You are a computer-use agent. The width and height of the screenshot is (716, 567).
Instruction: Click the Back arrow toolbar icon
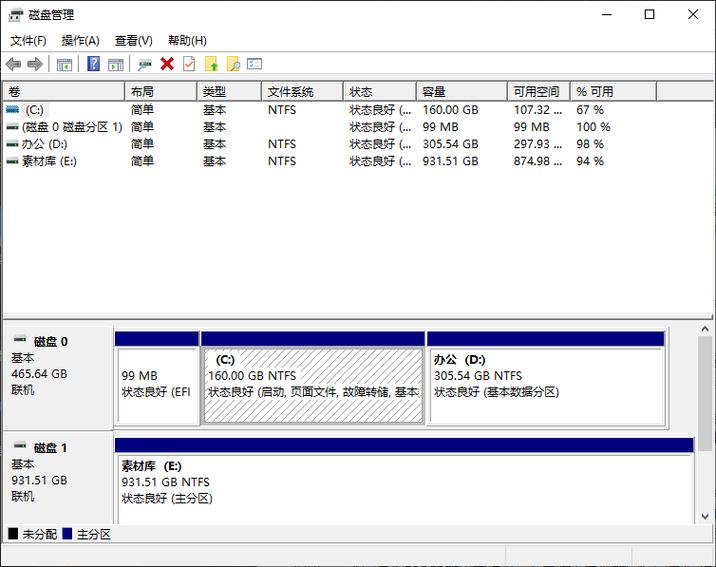tap(14, 64)
